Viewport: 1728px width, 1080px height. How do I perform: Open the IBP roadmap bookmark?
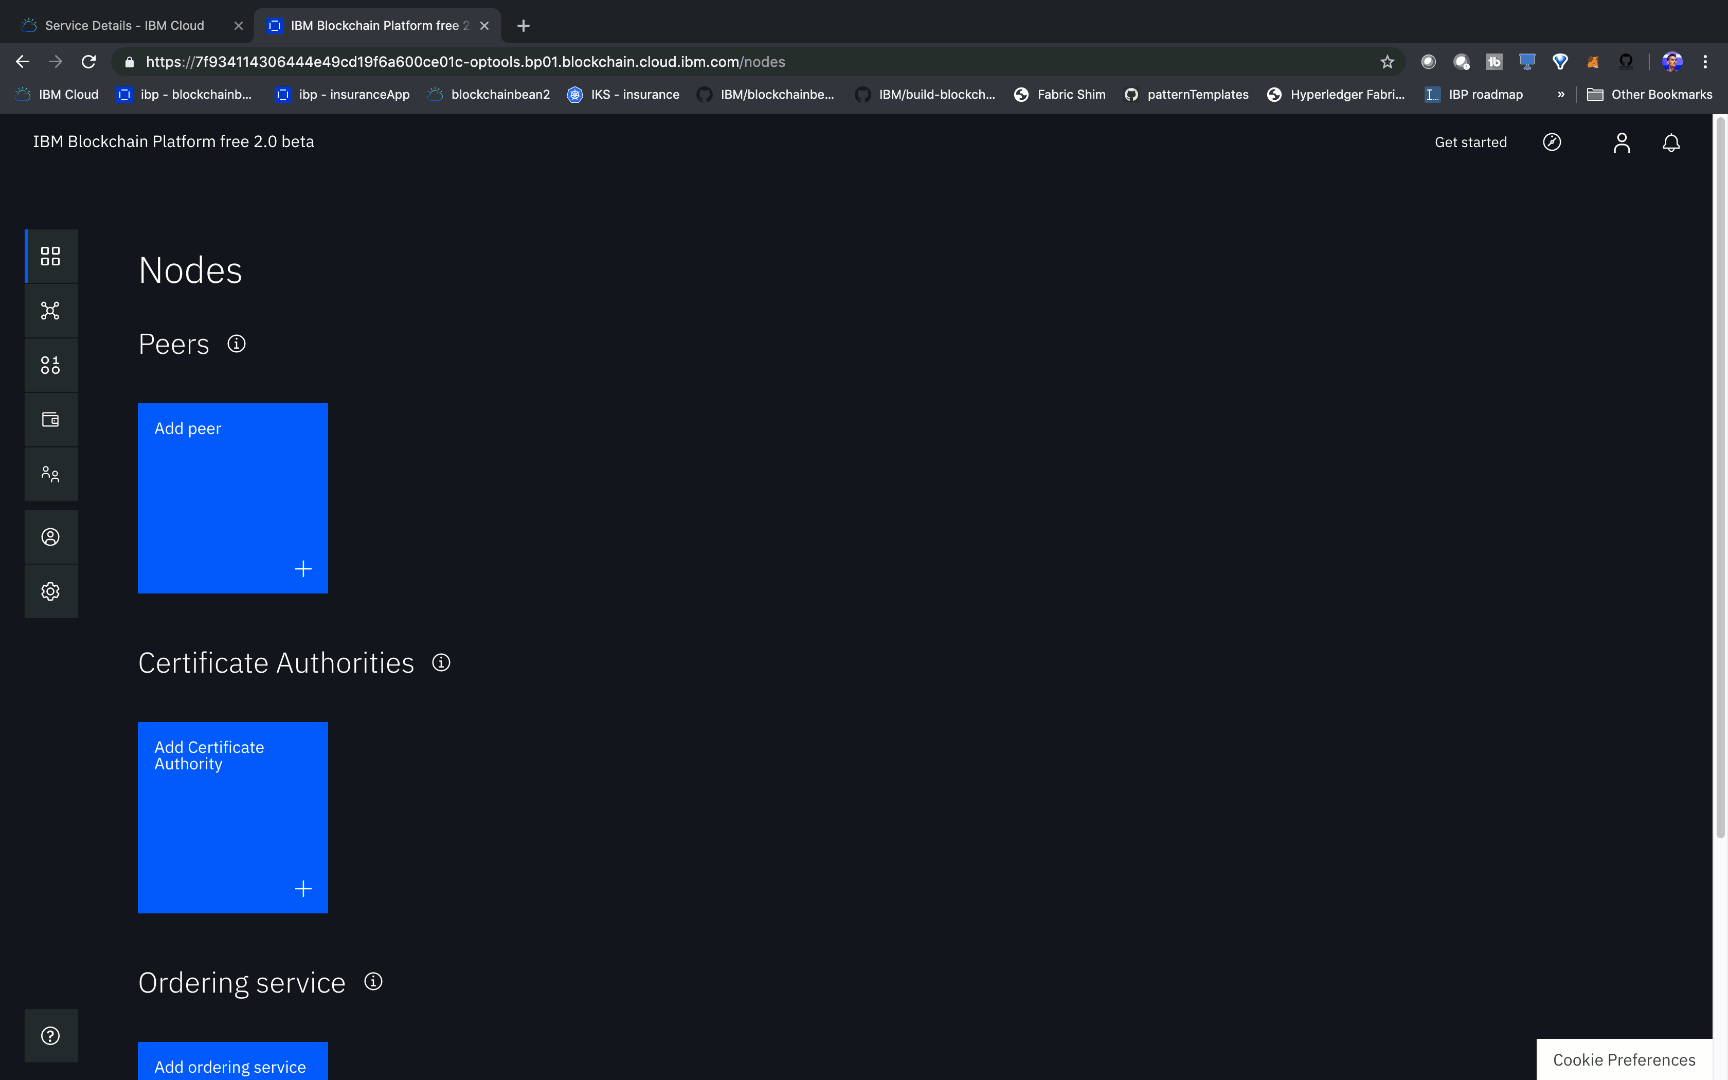pos(1474,95)
